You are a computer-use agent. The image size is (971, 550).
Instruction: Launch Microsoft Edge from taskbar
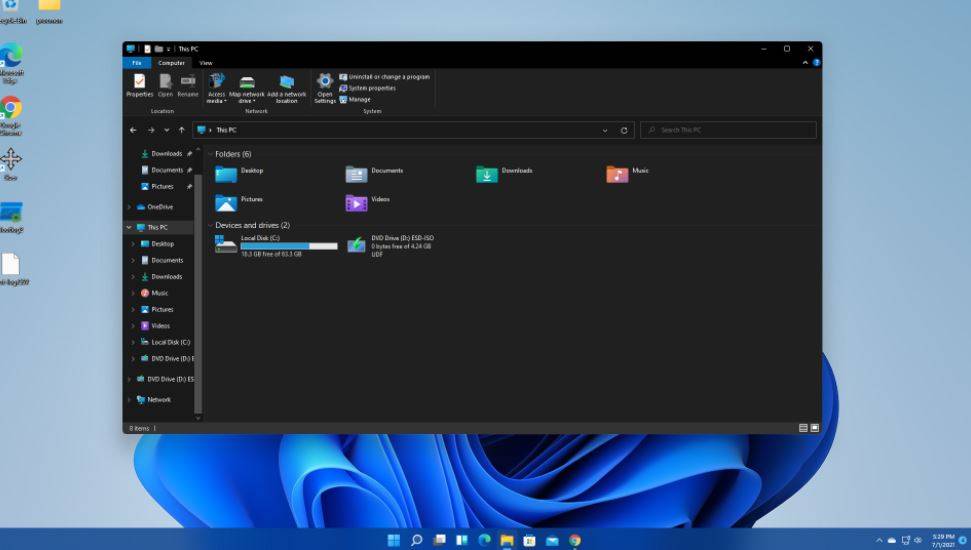click(484, 540)
